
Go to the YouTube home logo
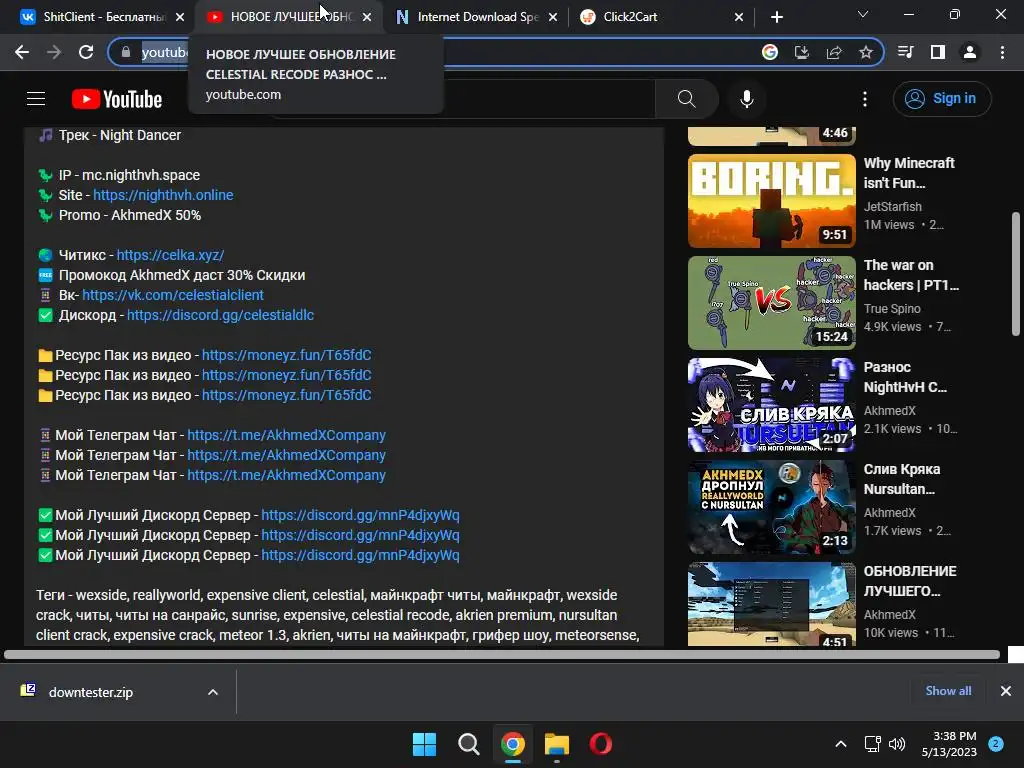coord(117,99)
